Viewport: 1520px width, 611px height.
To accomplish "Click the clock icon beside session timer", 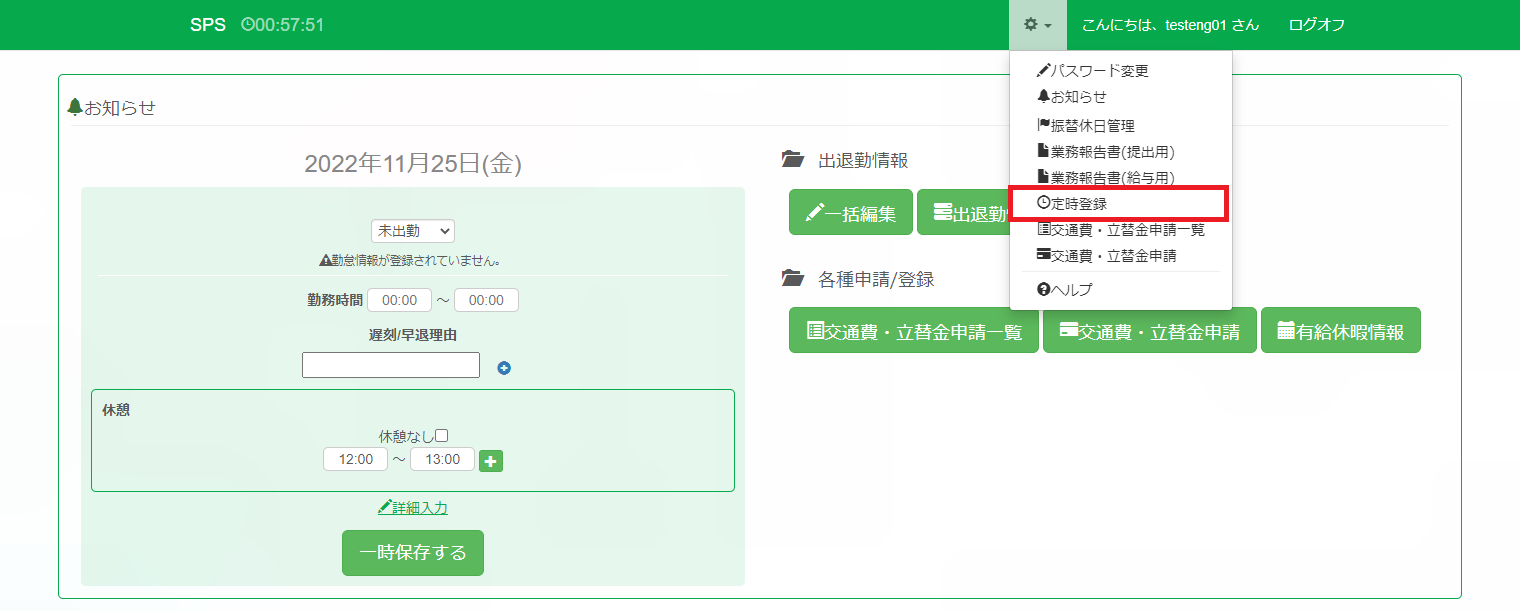I will pyautogui.click(x=247, y=25).
